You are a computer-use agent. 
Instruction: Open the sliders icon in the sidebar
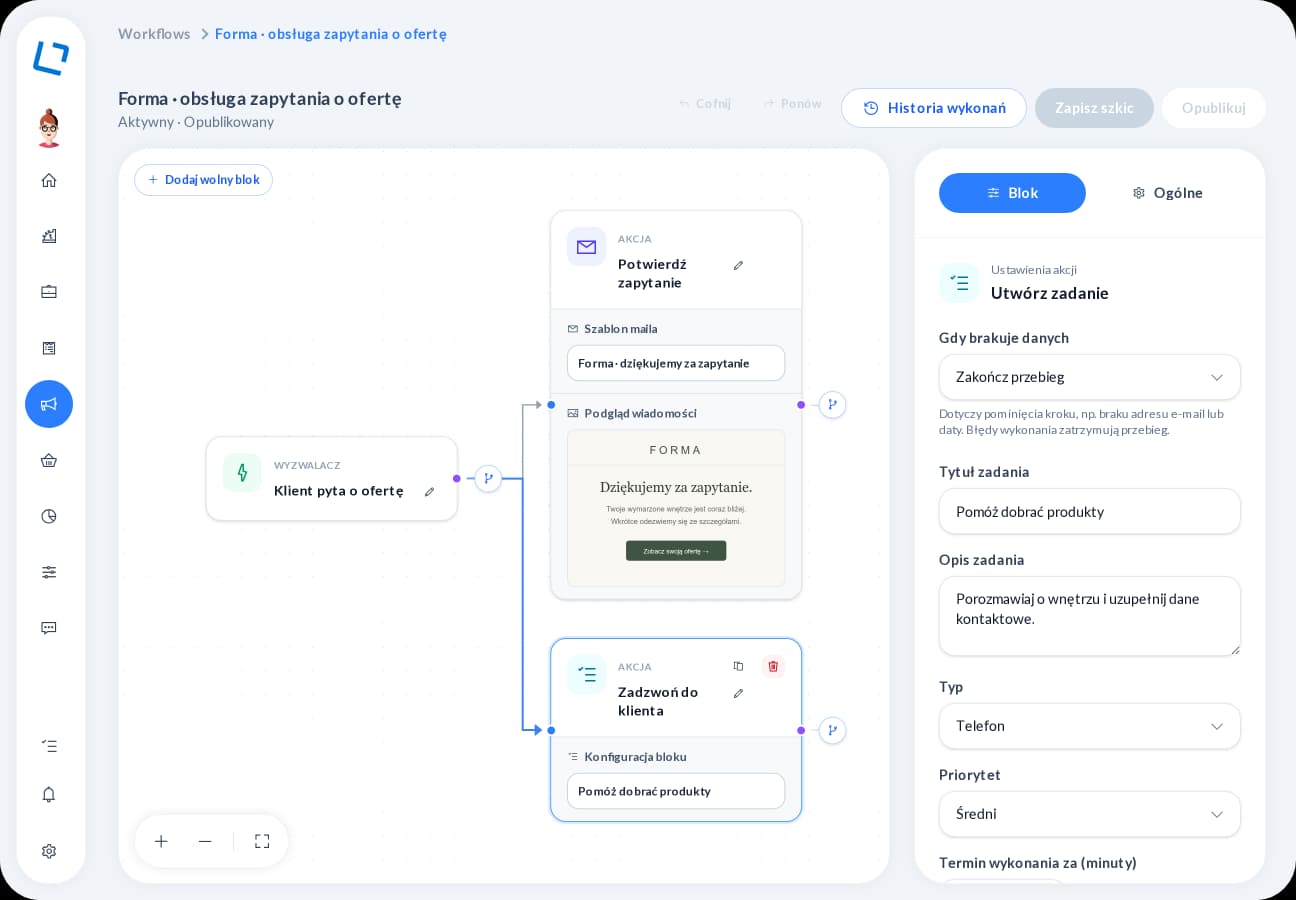pyautogui.click(x=49, y=572)
